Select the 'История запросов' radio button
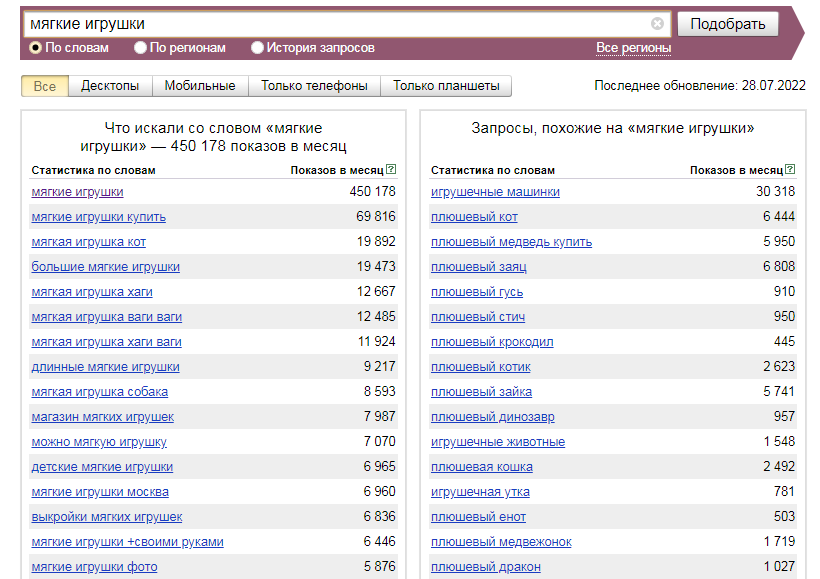Image resolution: width=820 pixels, height=579 pixels. point(257,48)
